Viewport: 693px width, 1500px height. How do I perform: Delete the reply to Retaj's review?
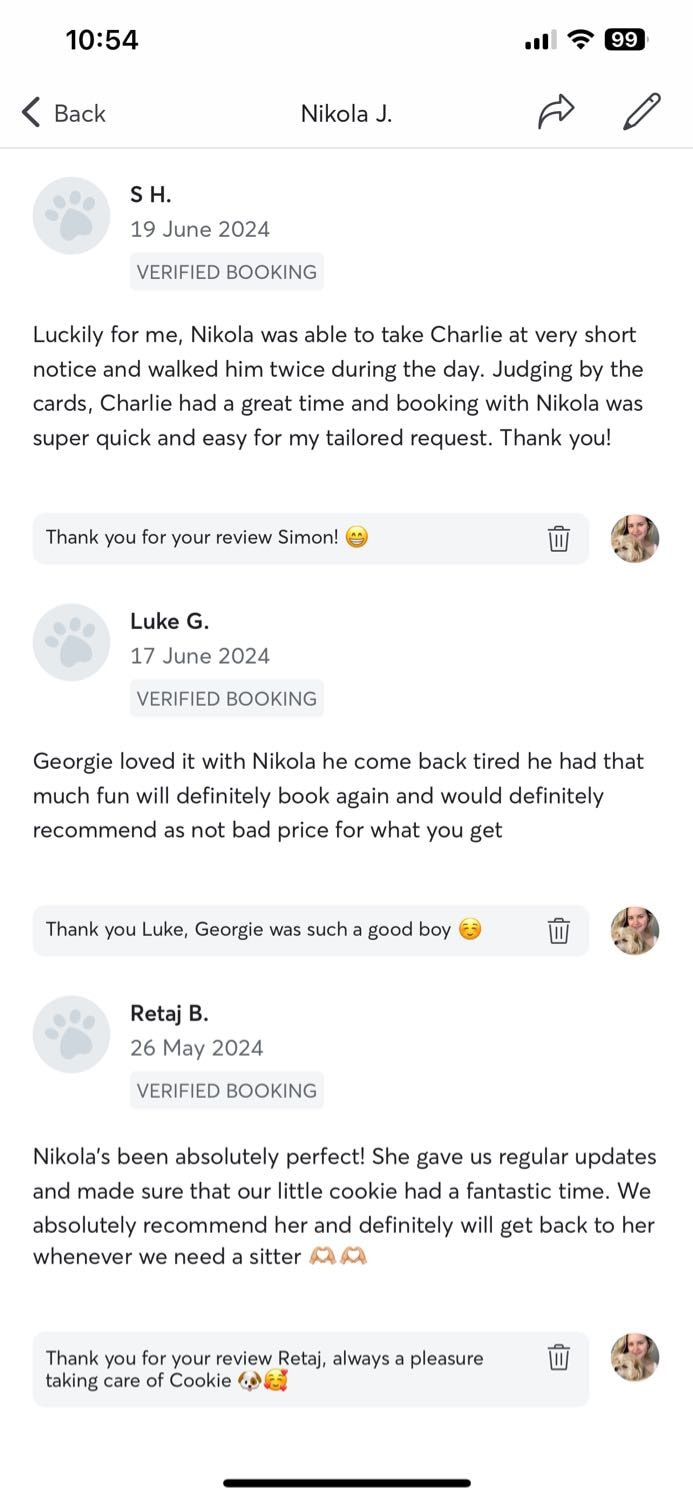click(558, 1358)
